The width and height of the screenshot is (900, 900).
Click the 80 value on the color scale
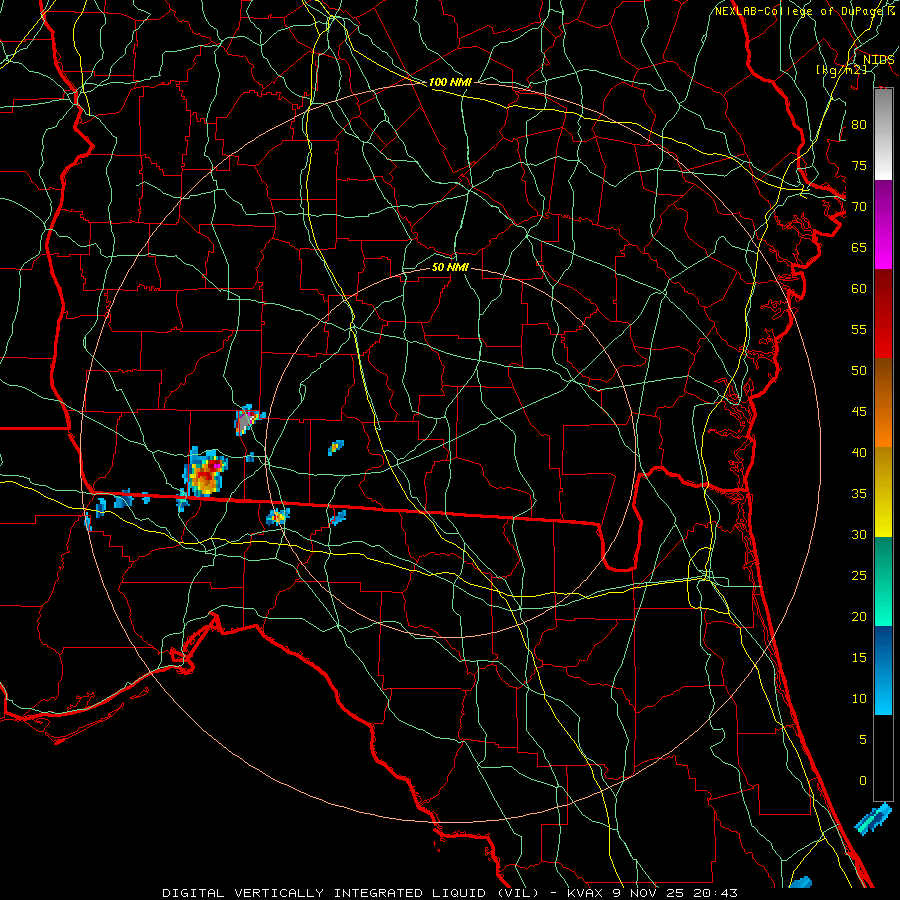point(859,125)
